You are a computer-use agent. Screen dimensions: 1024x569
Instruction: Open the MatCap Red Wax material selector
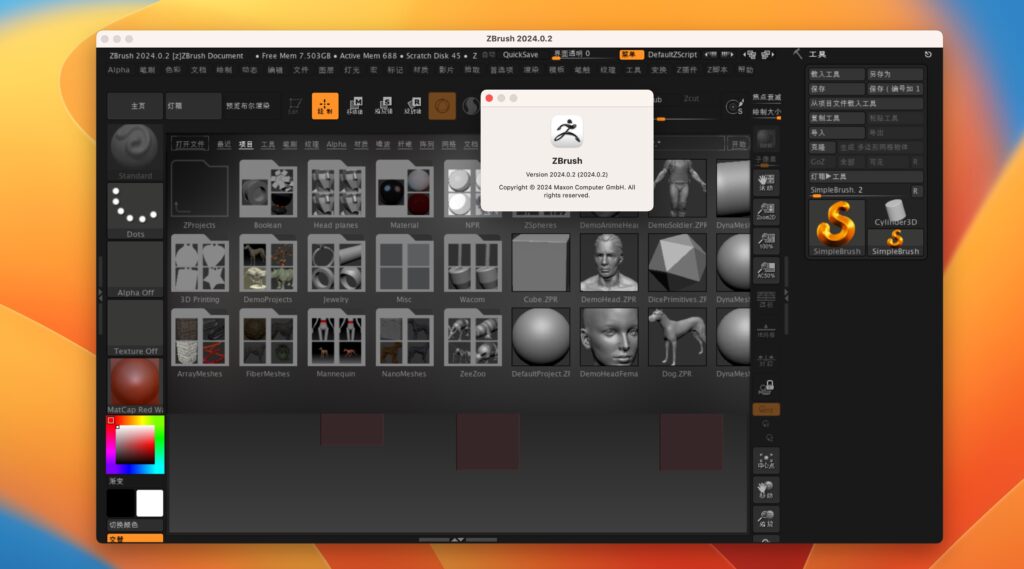pos(135,385)
